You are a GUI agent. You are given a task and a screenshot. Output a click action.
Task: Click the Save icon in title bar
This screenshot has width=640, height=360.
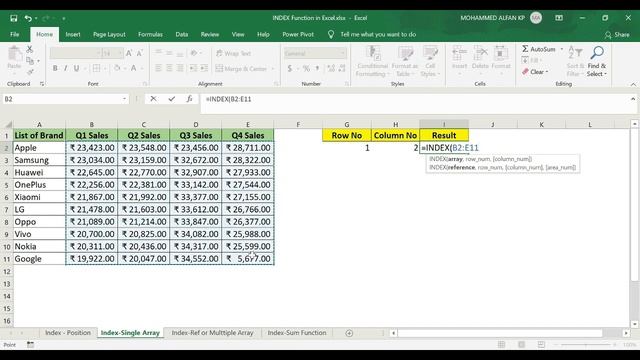click(14, 18)
